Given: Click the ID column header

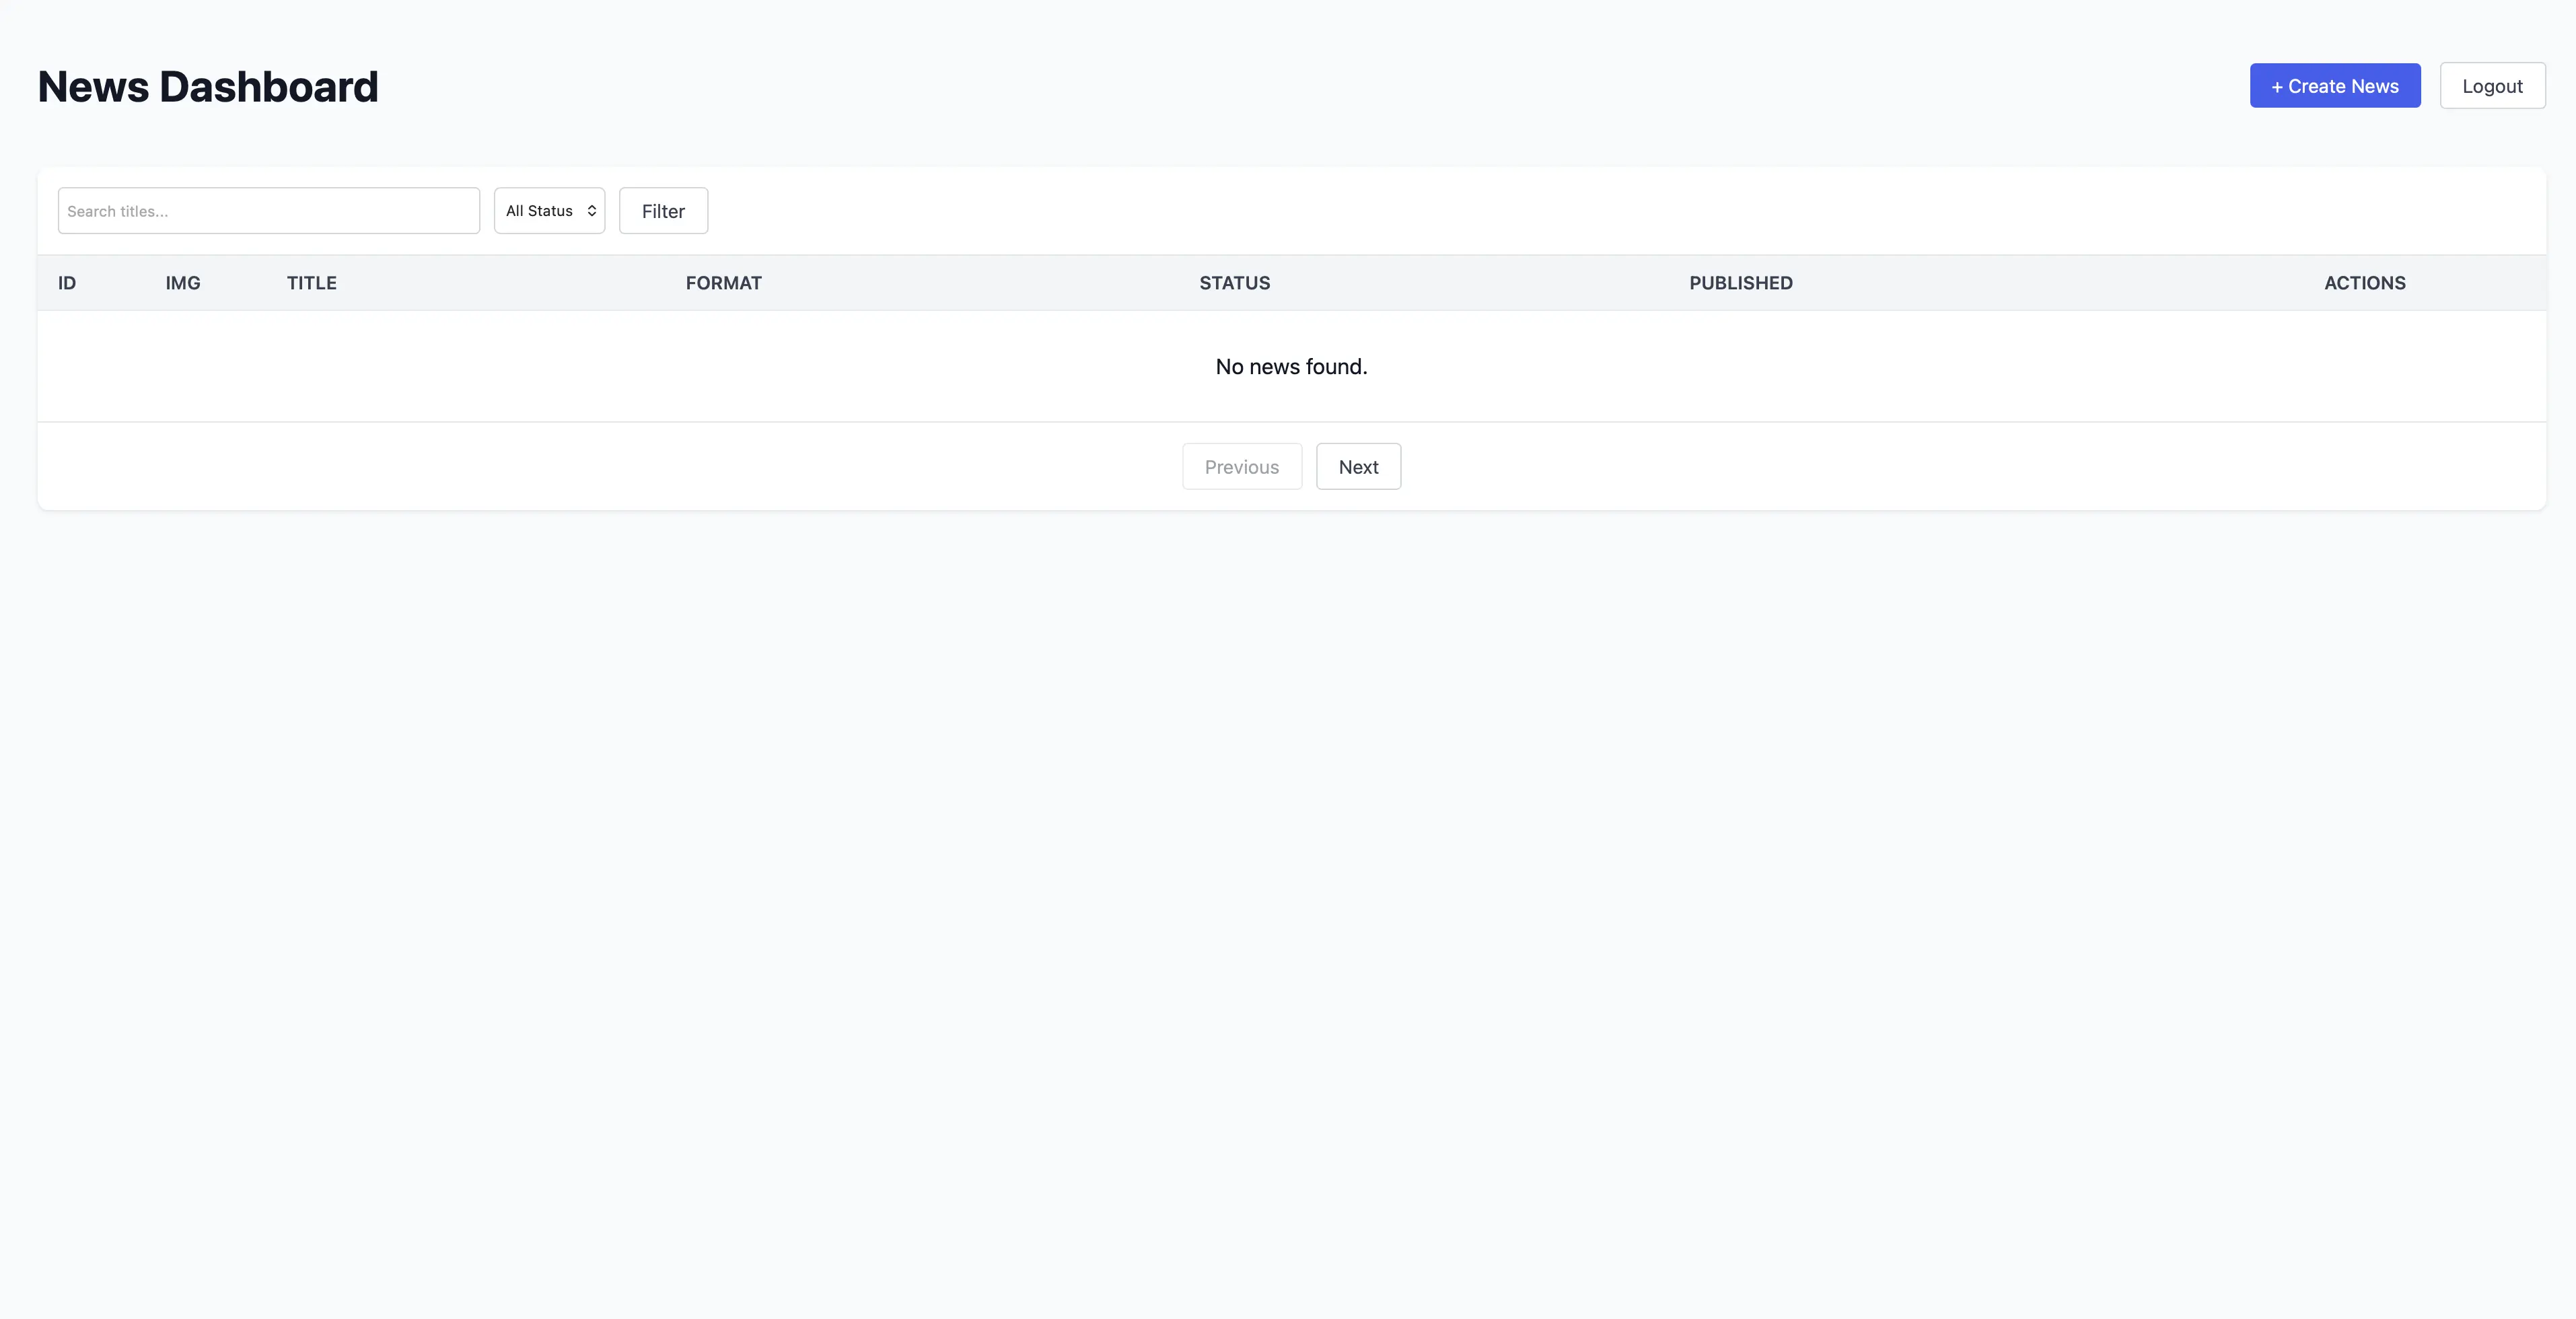Looking at the screenshot, I should click(67, 283).
